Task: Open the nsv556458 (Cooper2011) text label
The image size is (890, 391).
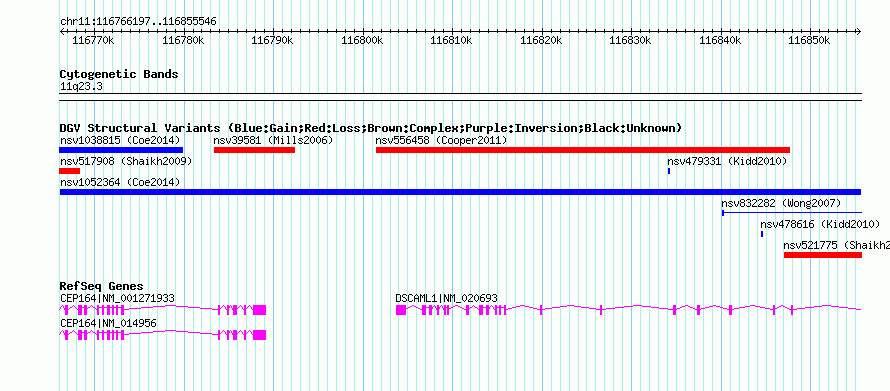Action: click(441, 140)
